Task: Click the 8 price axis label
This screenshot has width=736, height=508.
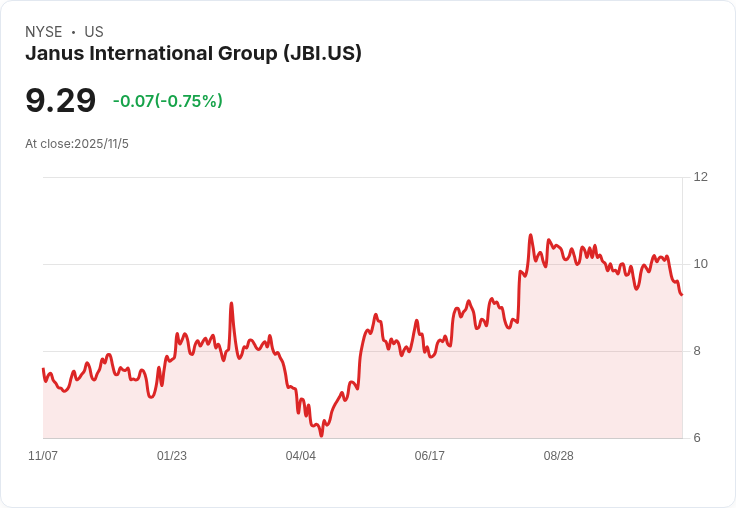Action: tap(697, 351)
